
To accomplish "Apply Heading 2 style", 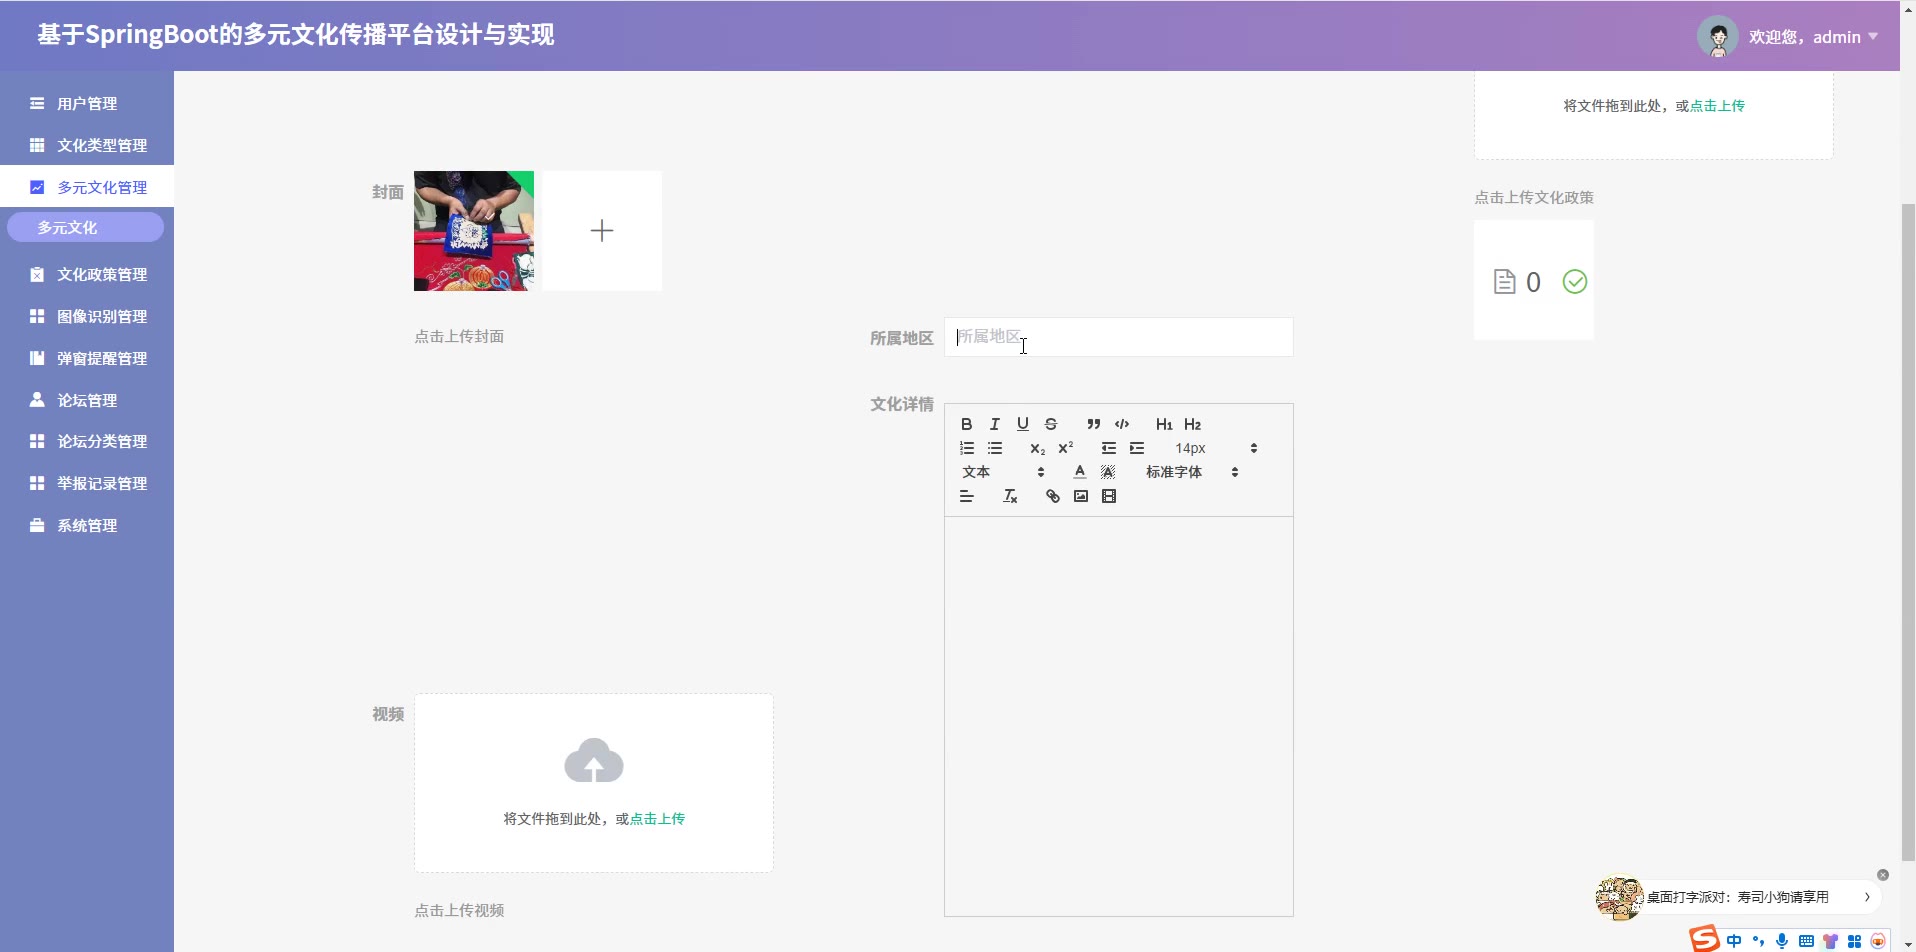I will click(x=1192, y=424).
